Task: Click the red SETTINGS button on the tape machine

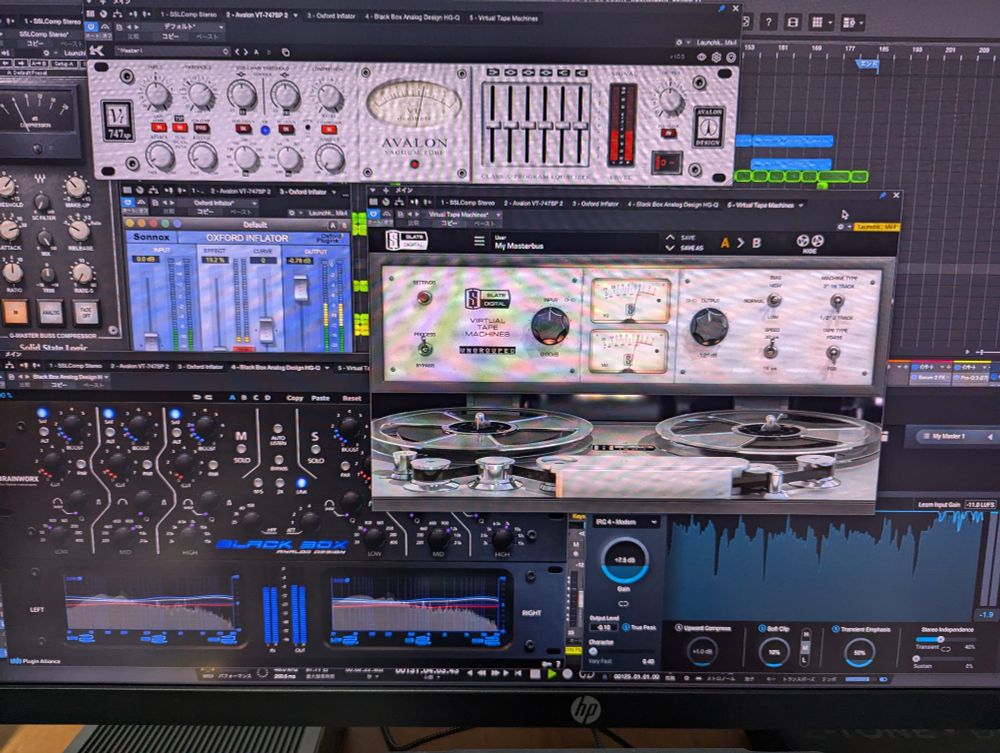Action: coord(423,297)
